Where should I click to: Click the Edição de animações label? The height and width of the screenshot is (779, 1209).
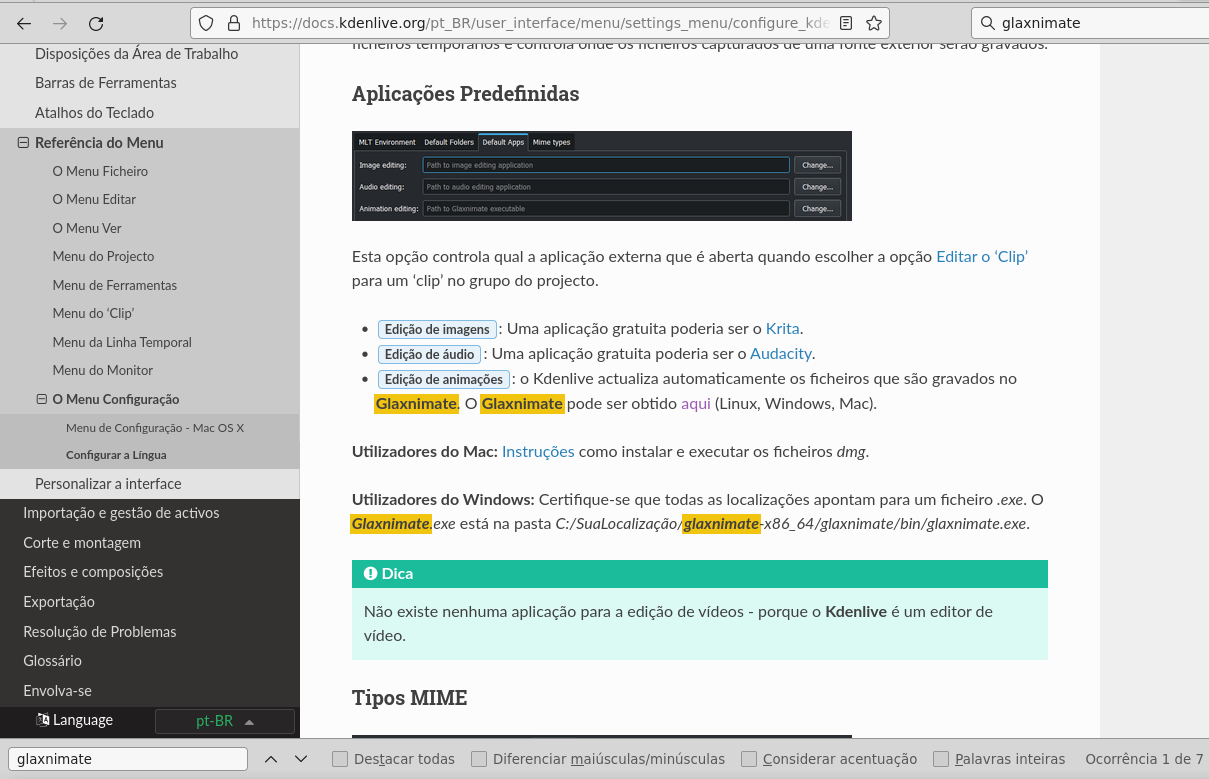(x=444, y=379)
